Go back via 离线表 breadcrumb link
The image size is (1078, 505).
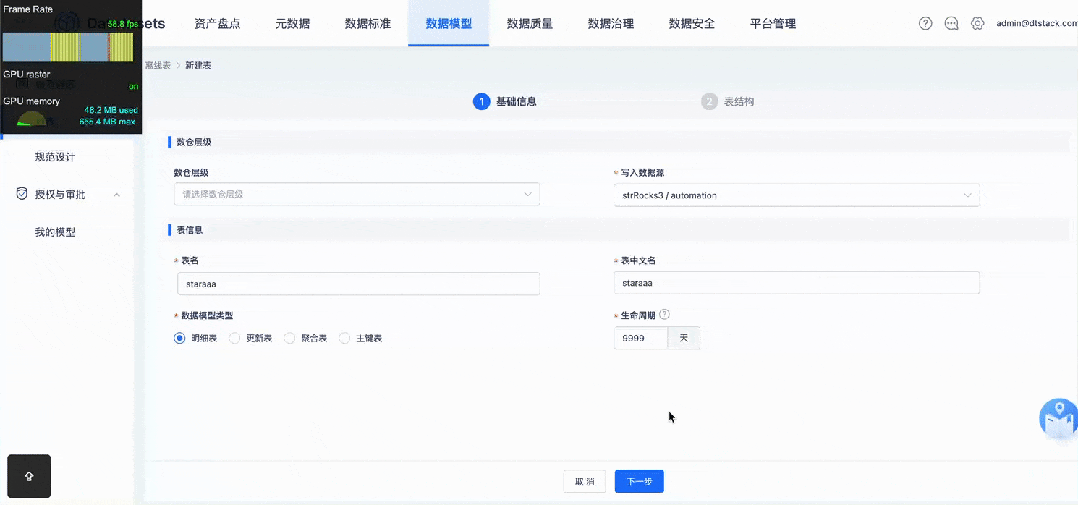click(157, 65)
